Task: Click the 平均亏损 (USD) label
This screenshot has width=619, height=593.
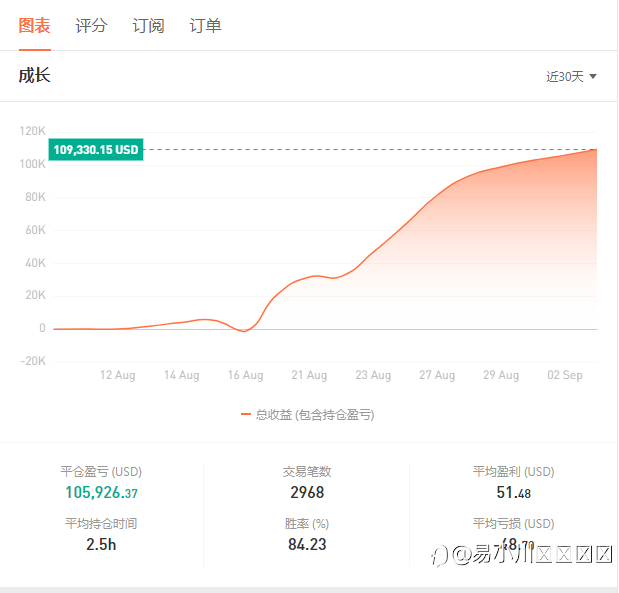Action: coord(514,524)
